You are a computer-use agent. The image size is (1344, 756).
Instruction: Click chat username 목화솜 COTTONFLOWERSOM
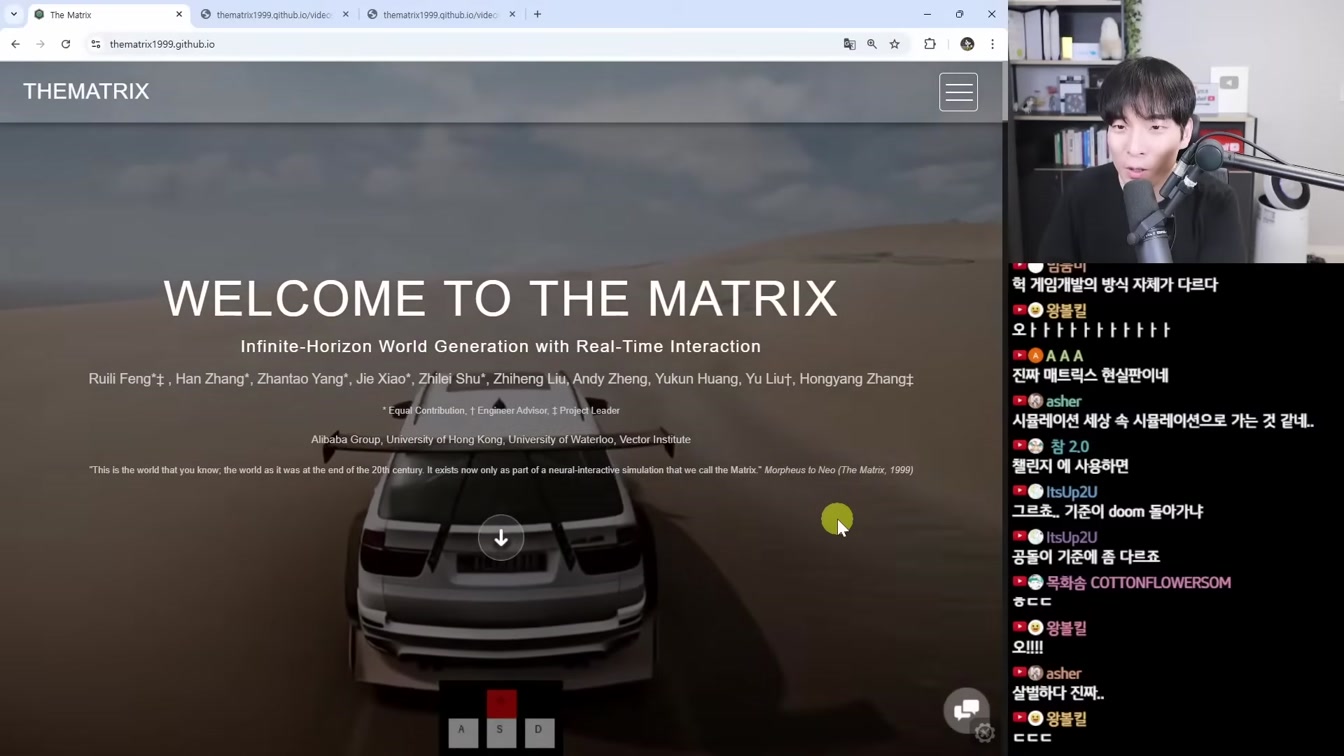(1138, 583)
